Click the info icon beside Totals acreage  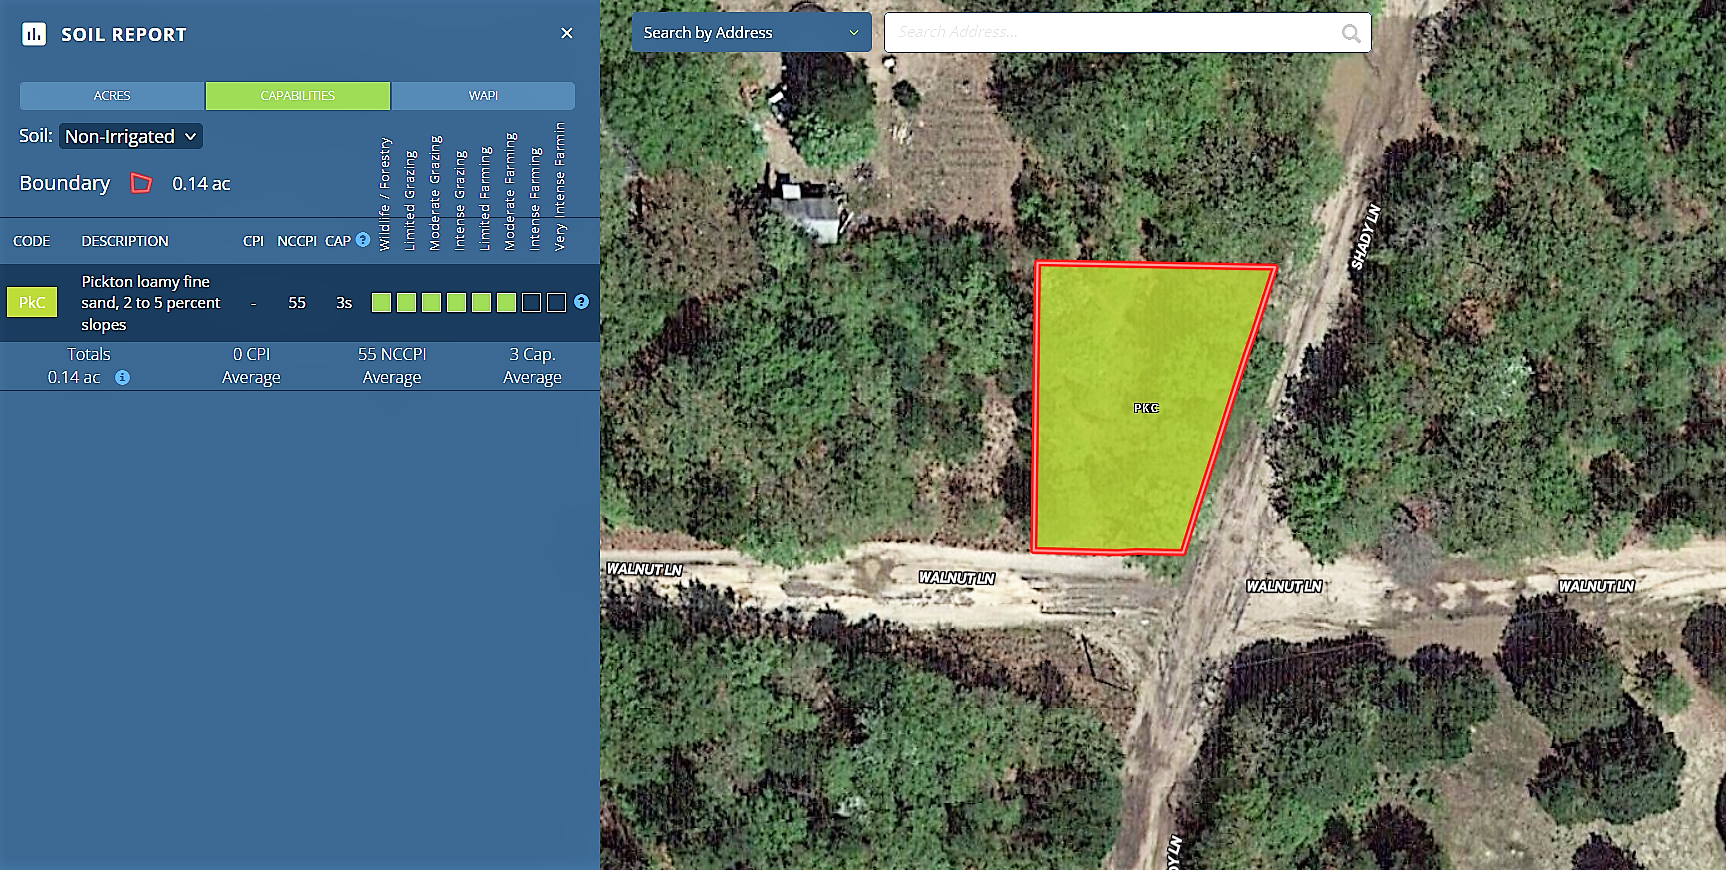(122, 378)
